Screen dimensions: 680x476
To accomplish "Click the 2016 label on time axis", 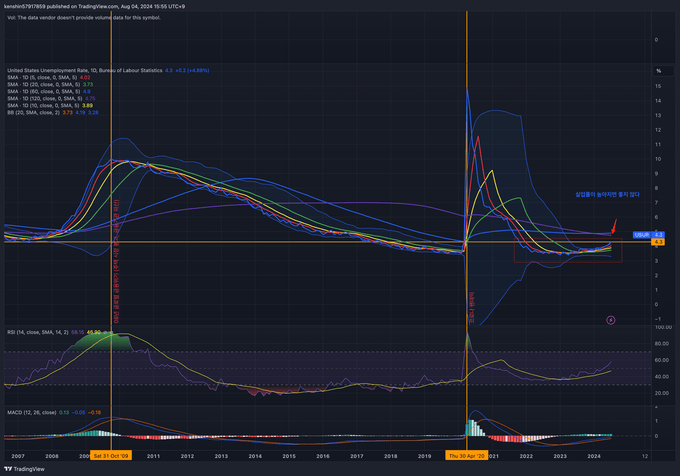I will click(x=323, y=456).
